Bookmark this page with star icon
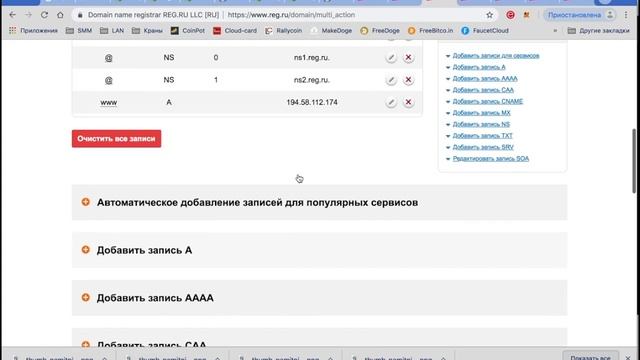Viewport: 640px width, 360px height. [489, 15]
